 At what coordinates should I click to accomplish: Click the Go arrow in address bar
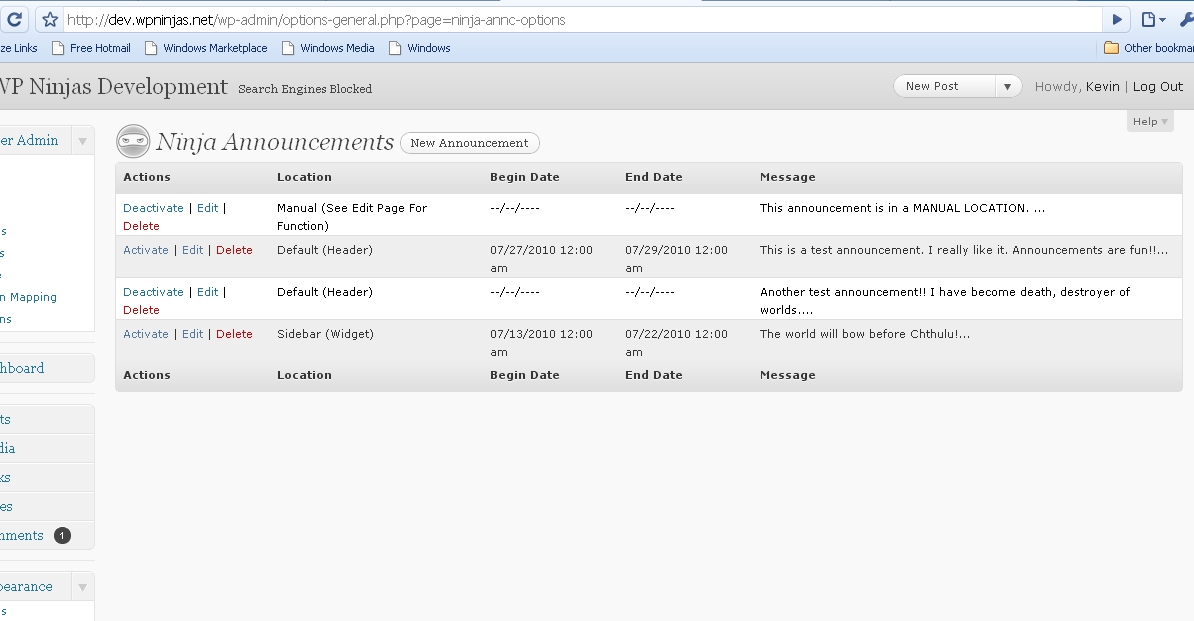tap(1118, 20)
